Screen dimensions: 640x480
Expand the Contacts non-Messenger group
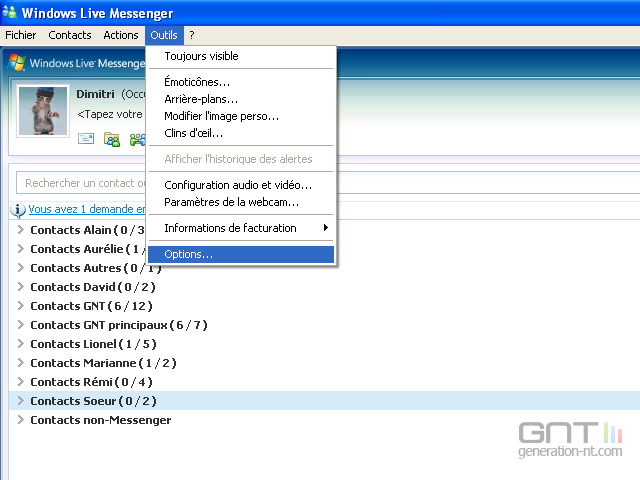click(x=20, y=420)
